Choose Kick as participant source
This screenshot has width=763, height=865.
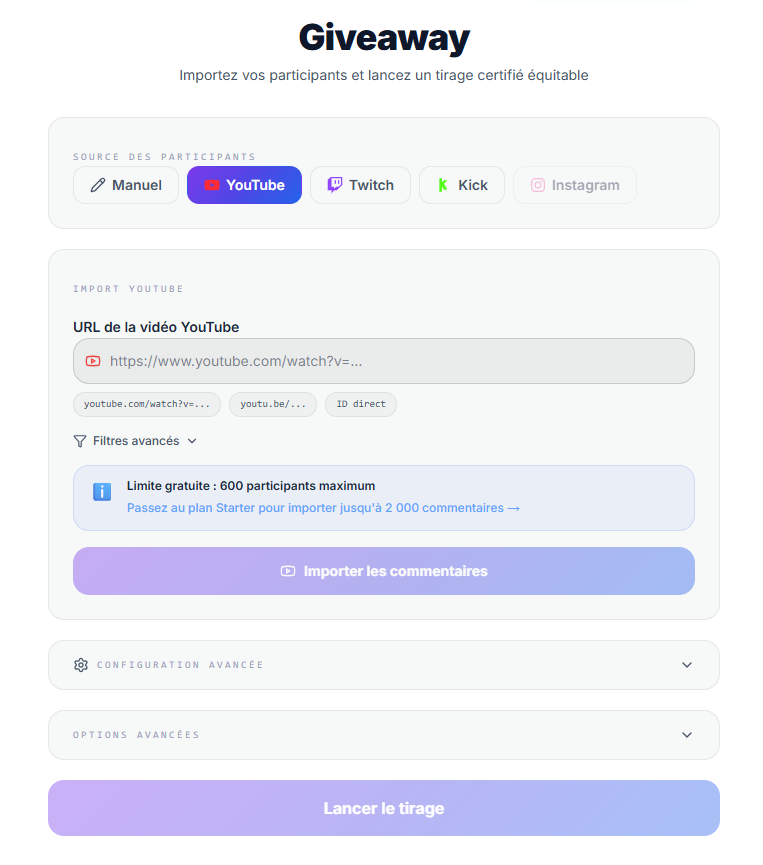[462, 185]
